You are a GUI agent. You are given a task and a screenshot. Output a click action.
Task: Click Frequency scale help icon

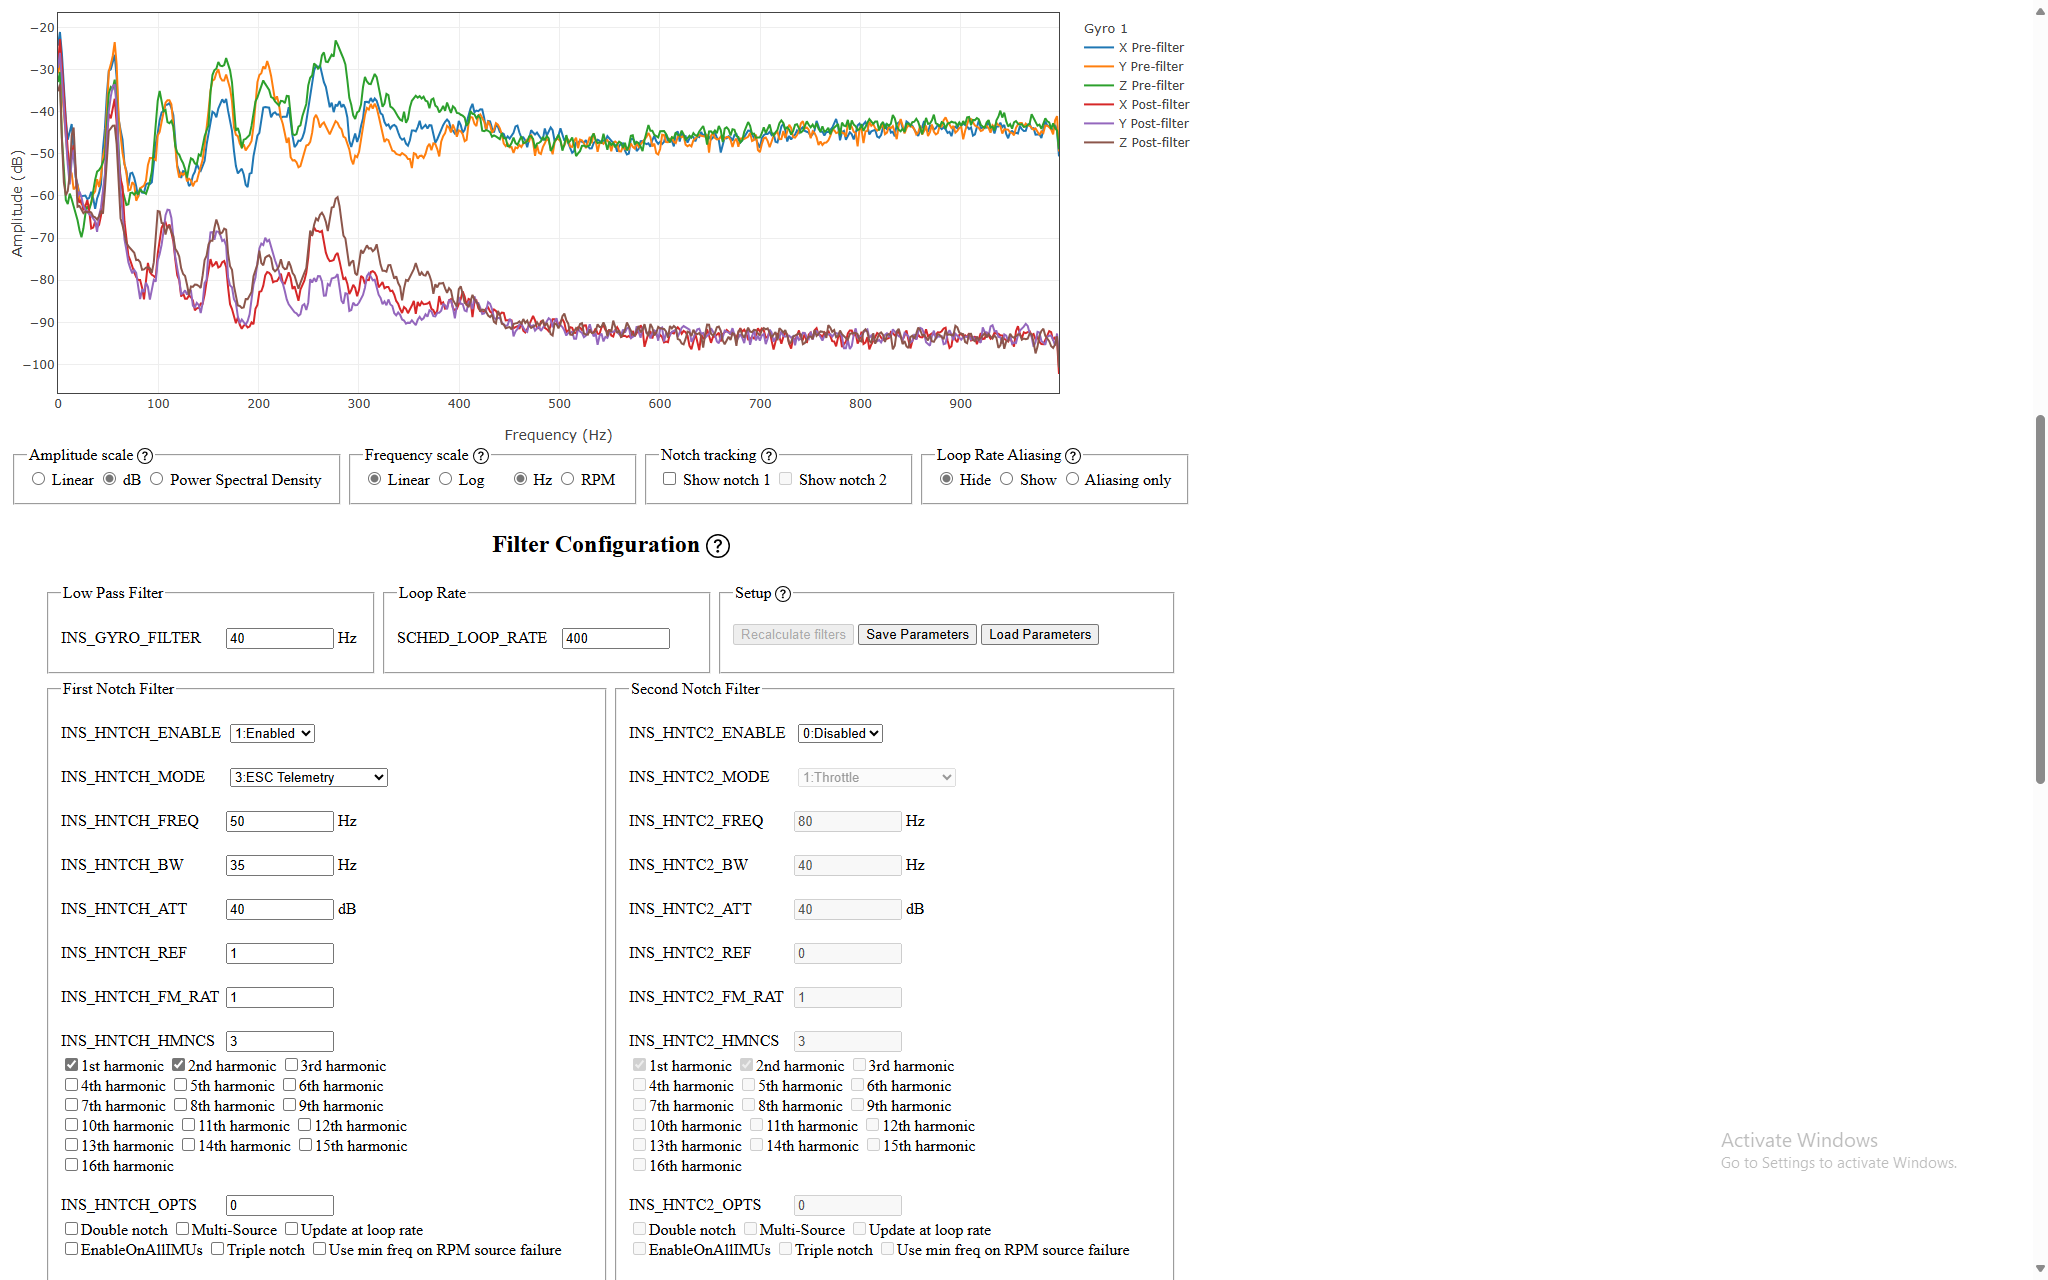(481, 456)
